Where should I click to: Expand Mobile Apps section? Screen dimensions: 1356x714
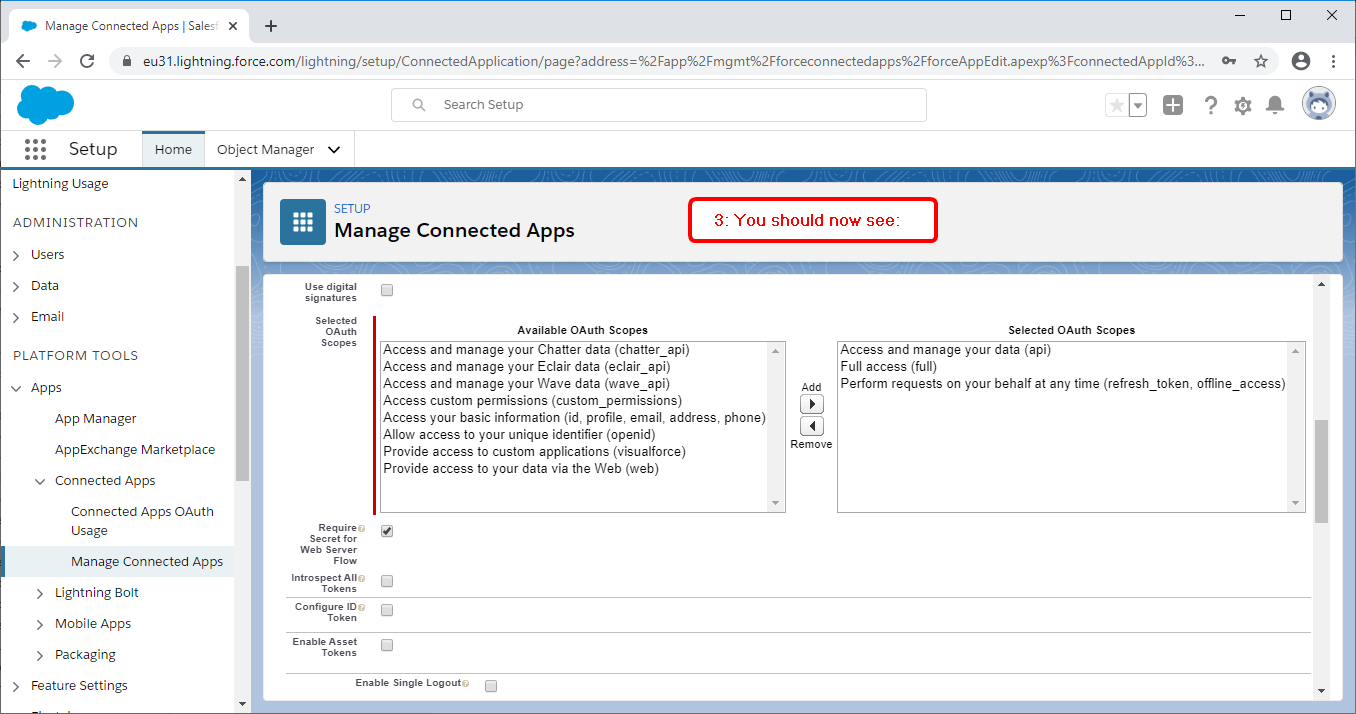click(x=40, y=624)
